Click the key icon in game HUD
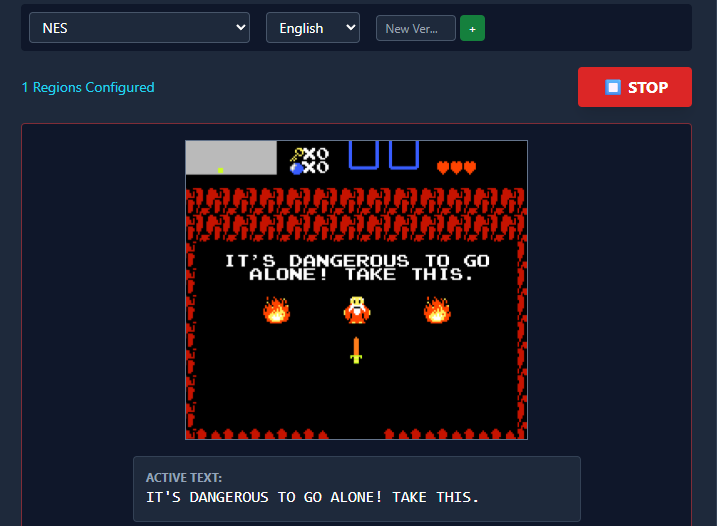Screen dimensions: 717x526 click(x=297, y=153)
